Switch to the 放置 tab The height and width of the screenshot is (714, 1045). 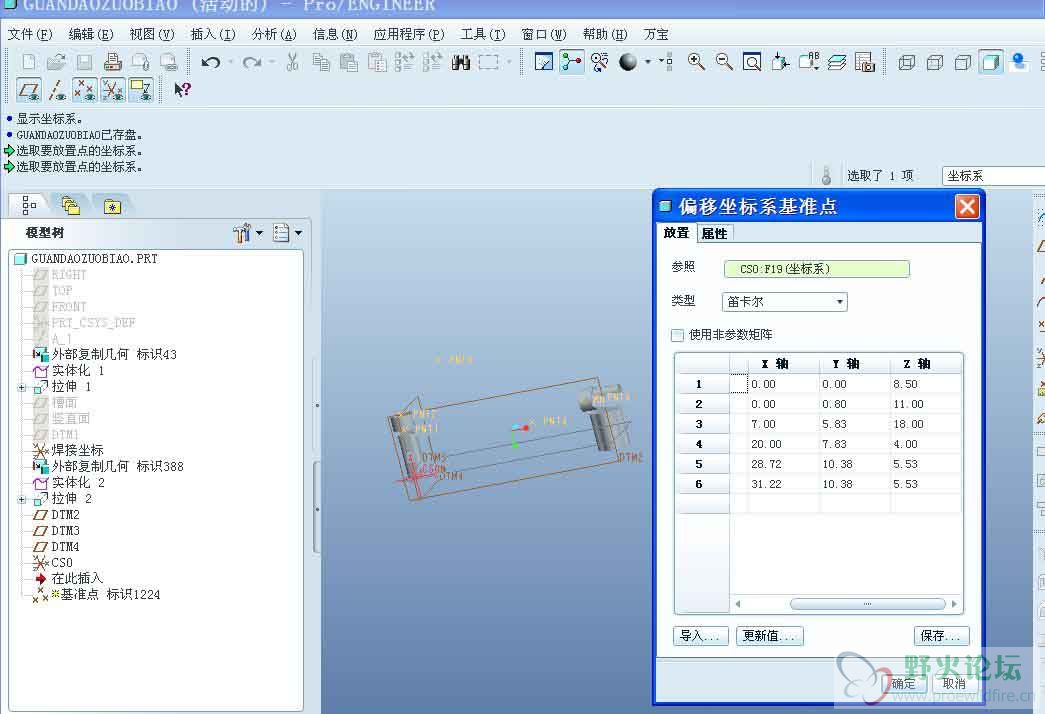click(x=676, y=233)
